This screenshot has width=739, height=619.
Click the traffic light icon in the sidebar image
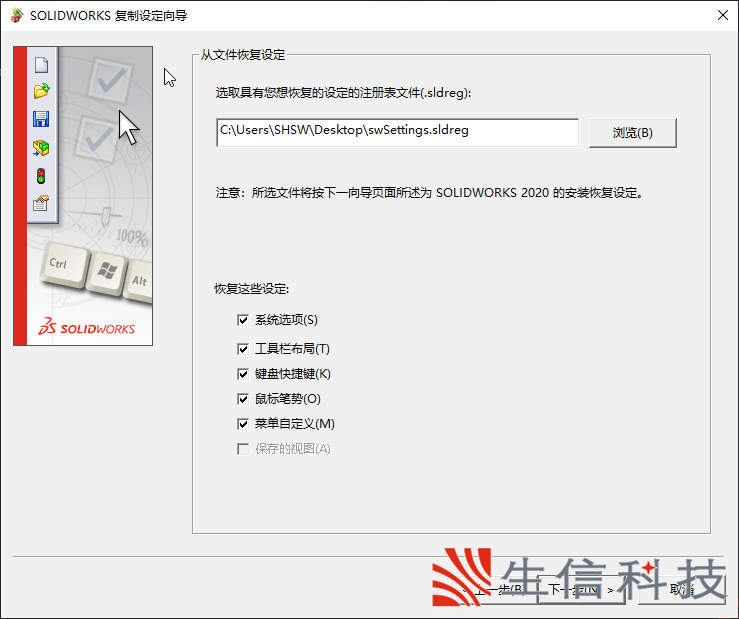[x=41, y=176]
